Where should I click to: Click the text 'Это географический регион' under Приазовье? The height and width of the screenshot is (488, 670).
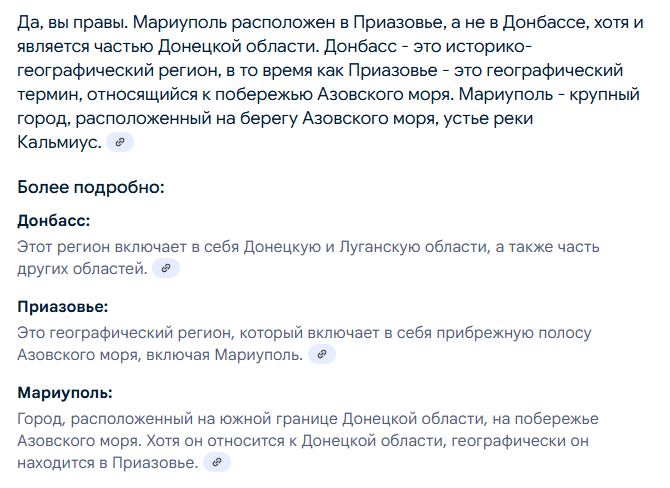pyautogui.click(x=126, y=333)
